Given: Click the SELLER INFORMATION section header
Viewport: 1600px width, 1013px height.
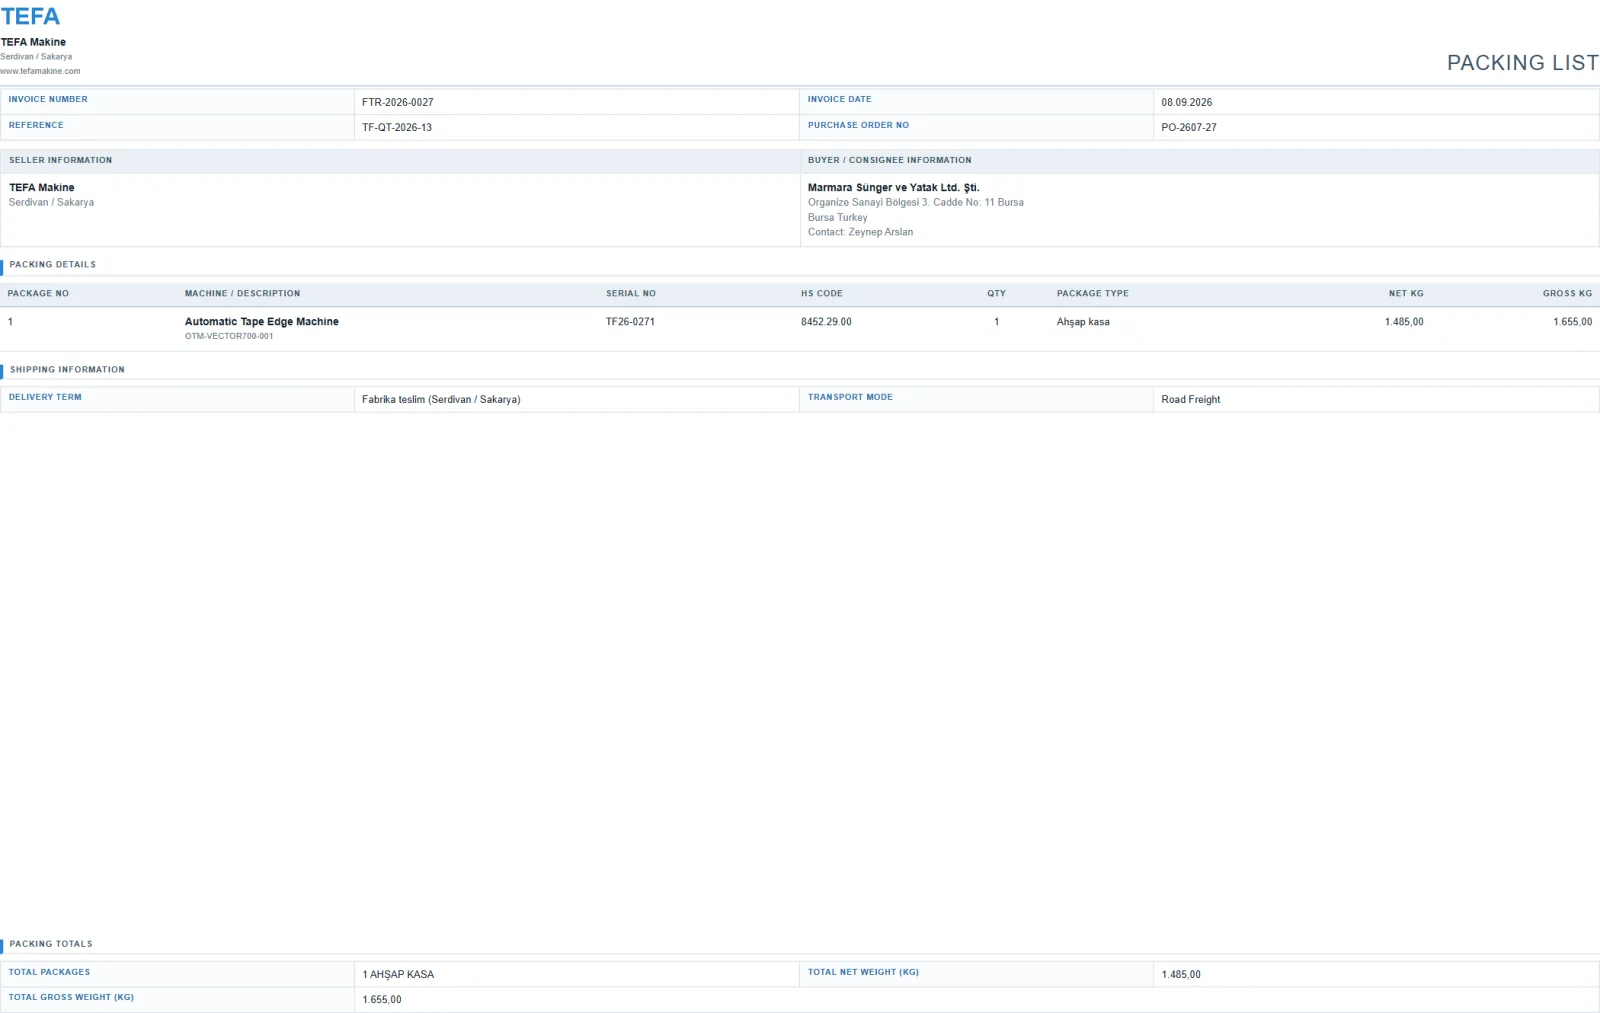Looking at the screenshot, I should pos(61,160).
